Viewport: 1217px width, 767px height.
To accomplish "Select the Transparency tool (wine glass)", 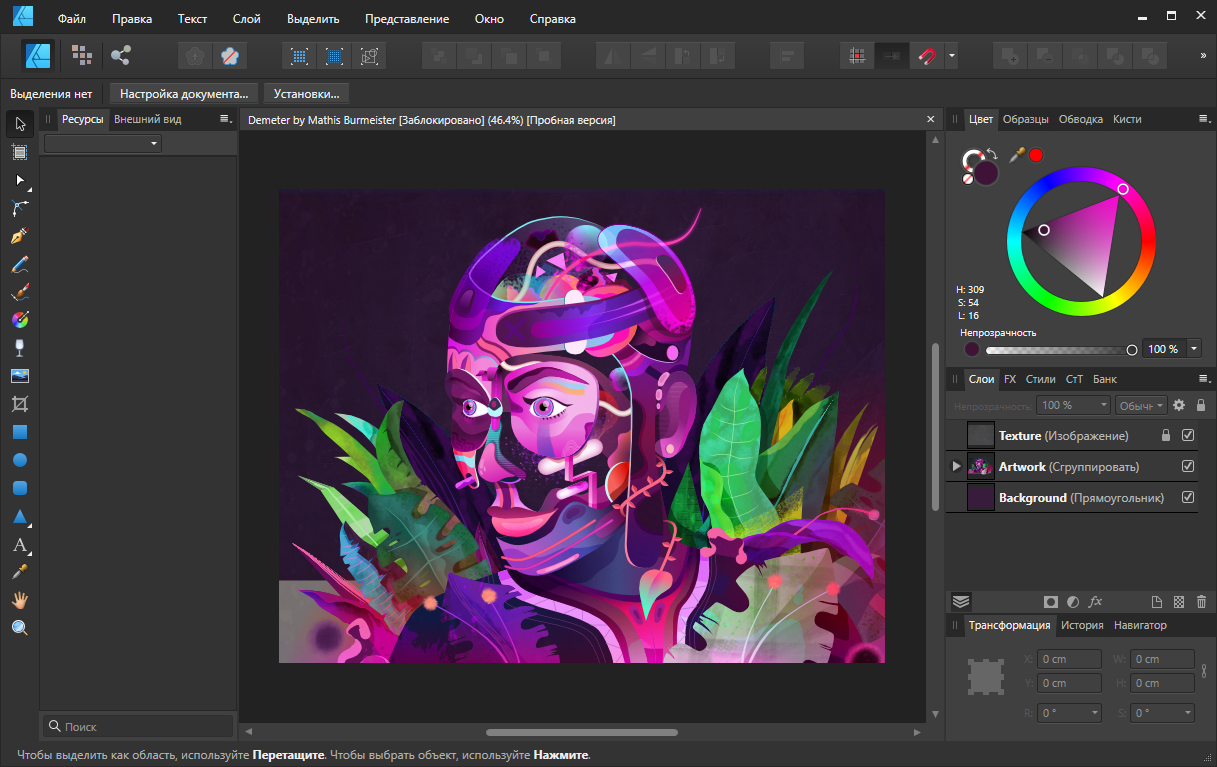I will pyautogui.click(x=20, y=348).
